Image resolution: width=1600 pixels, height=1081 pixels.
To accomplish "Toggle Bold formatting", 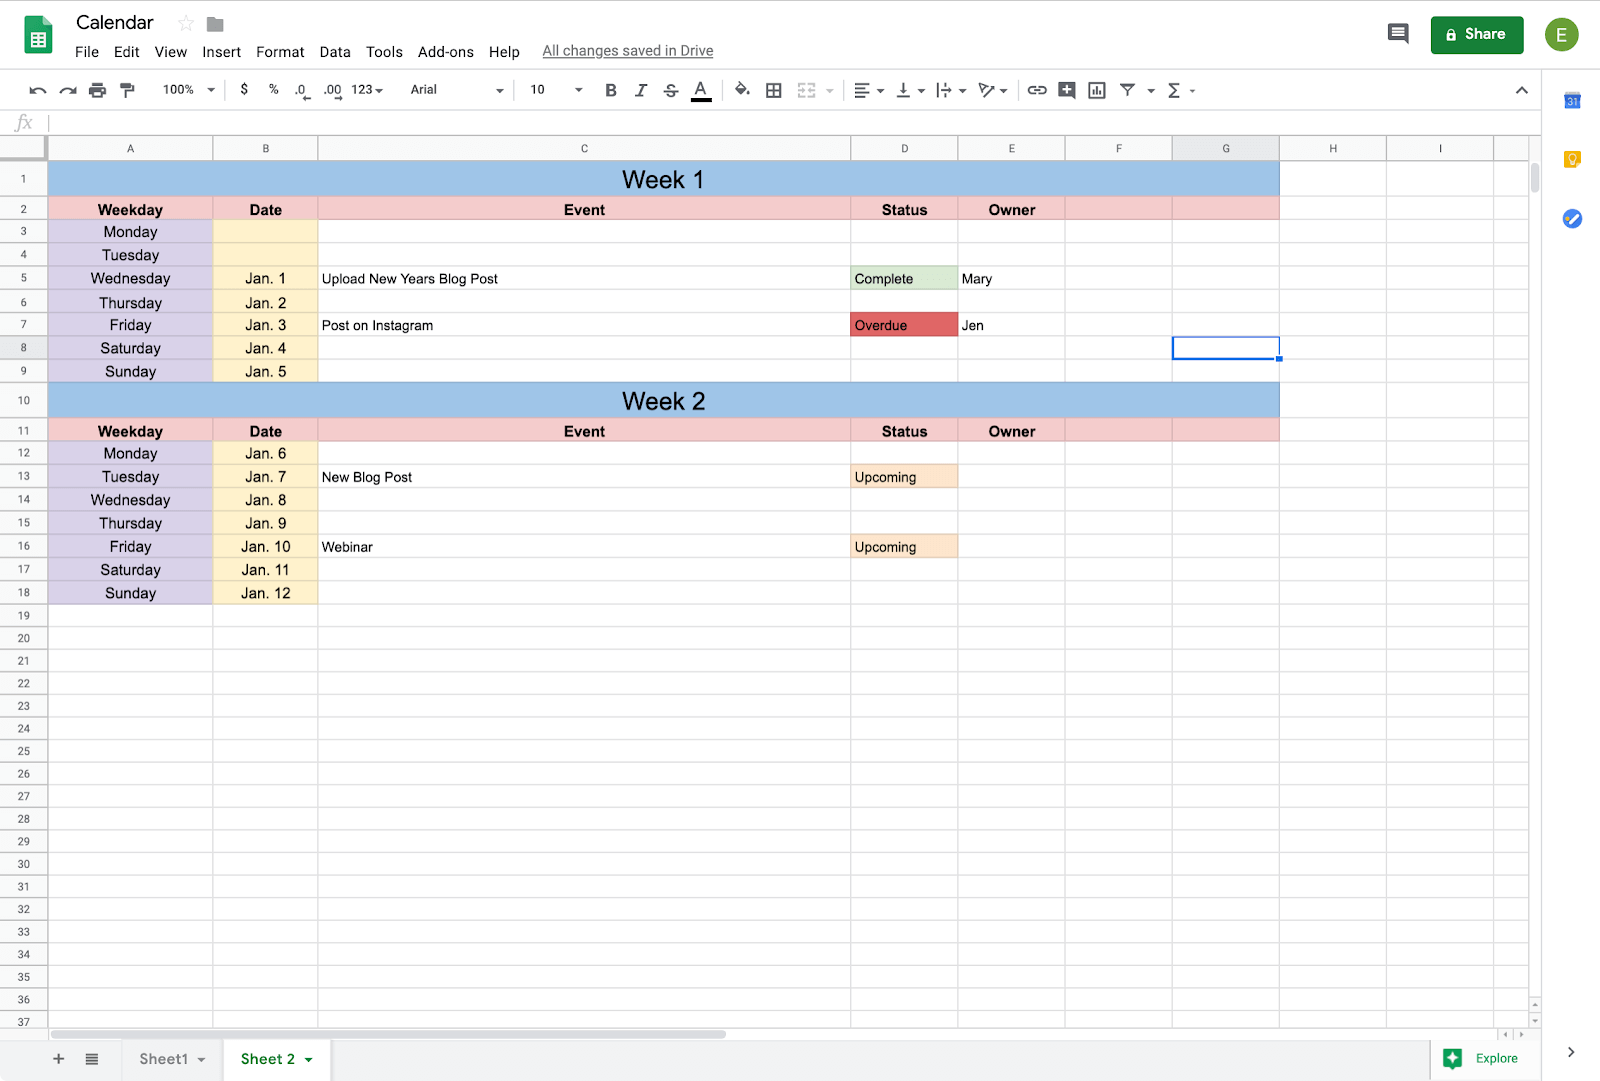I will point(611,90).
